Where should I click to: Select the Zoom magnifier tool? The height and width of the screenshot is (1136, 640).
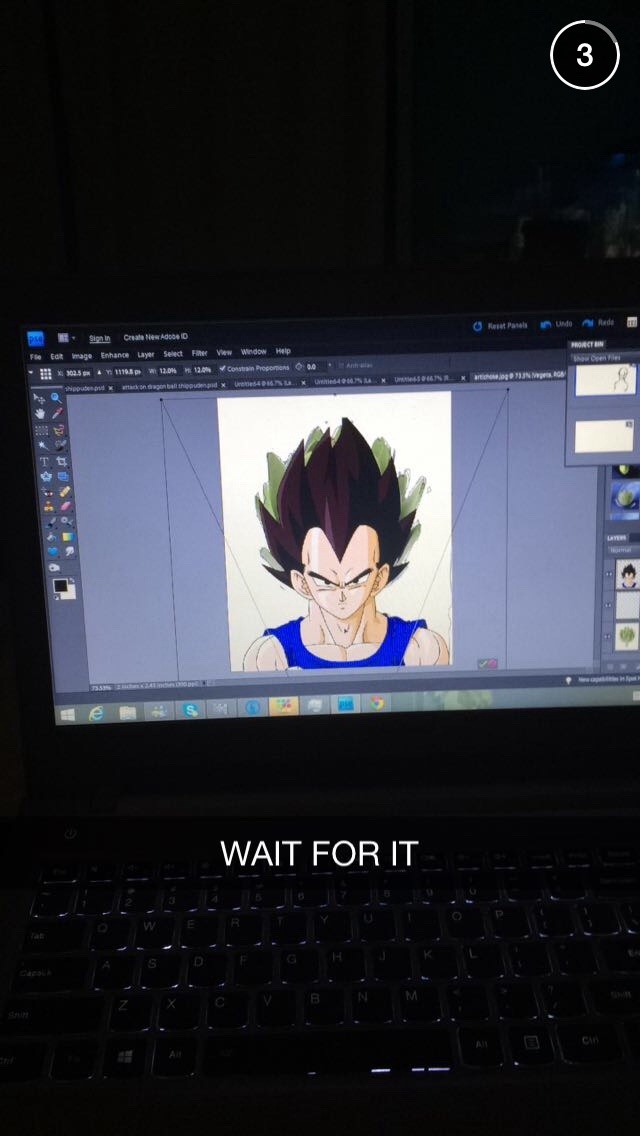(x=56, y=397)
